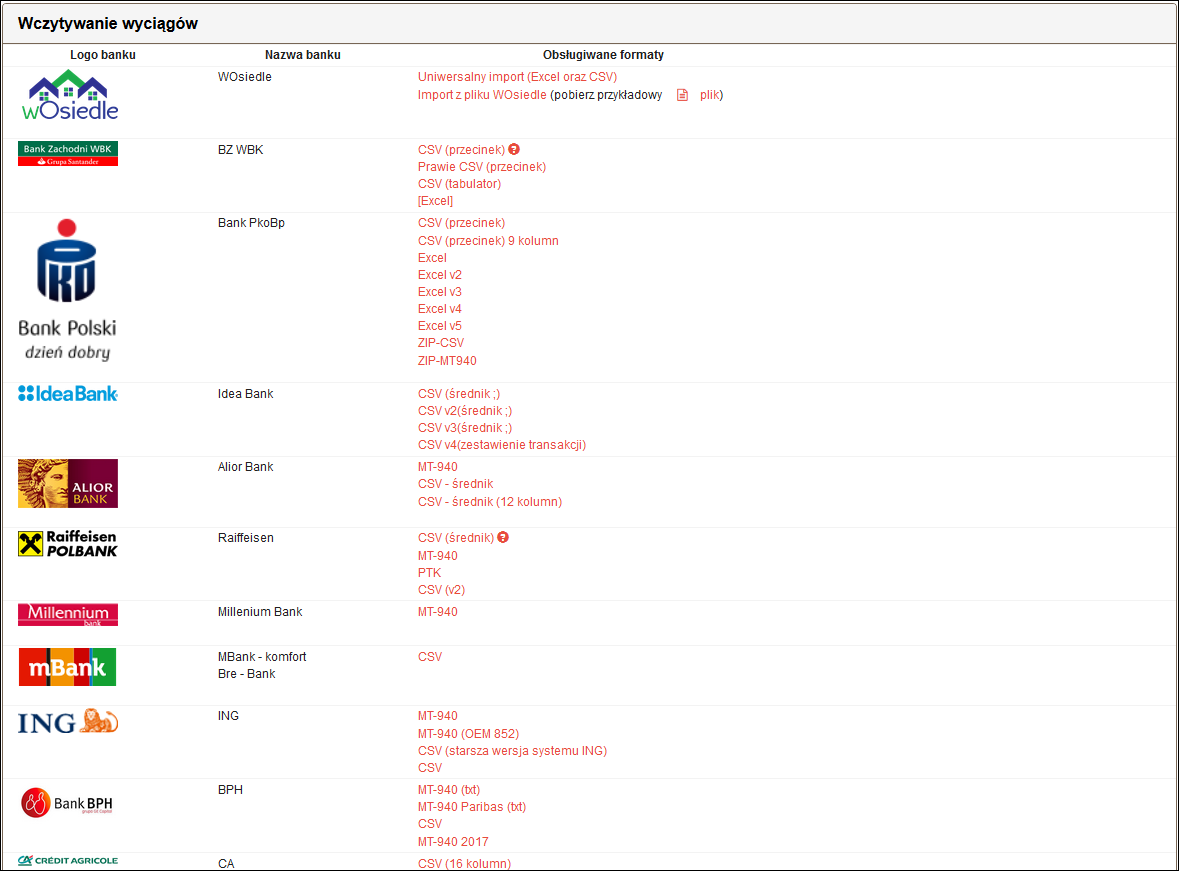This screenshot has width=1179, height=871.
Task: Select BZ WBK Prawie CSV (przecinek)
Action: (x=482, y=167)
